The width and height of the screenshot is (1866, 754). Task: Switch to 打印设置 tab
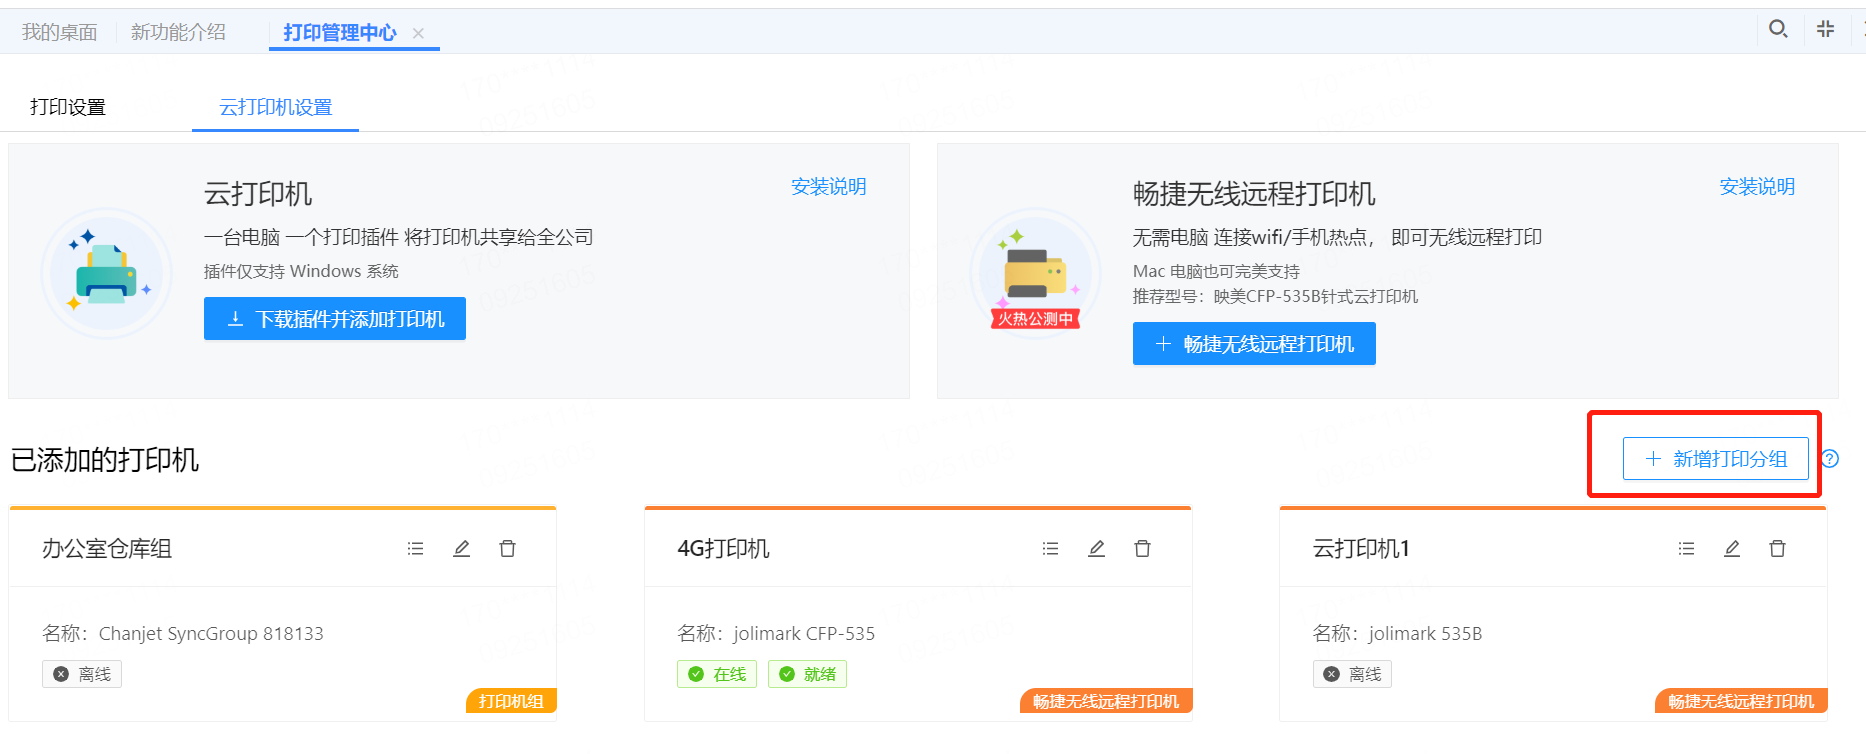68,107
